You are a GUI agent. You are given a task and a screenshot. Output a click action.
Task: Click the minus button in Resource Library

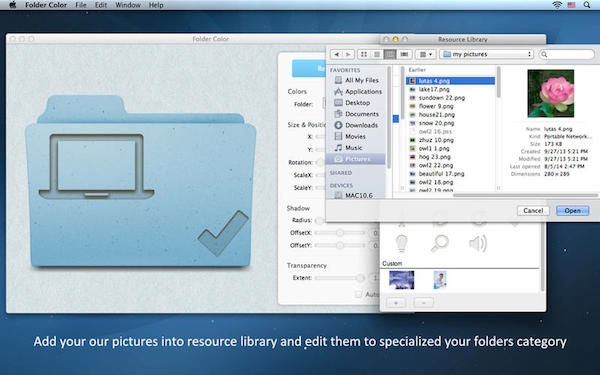(424, 303)
